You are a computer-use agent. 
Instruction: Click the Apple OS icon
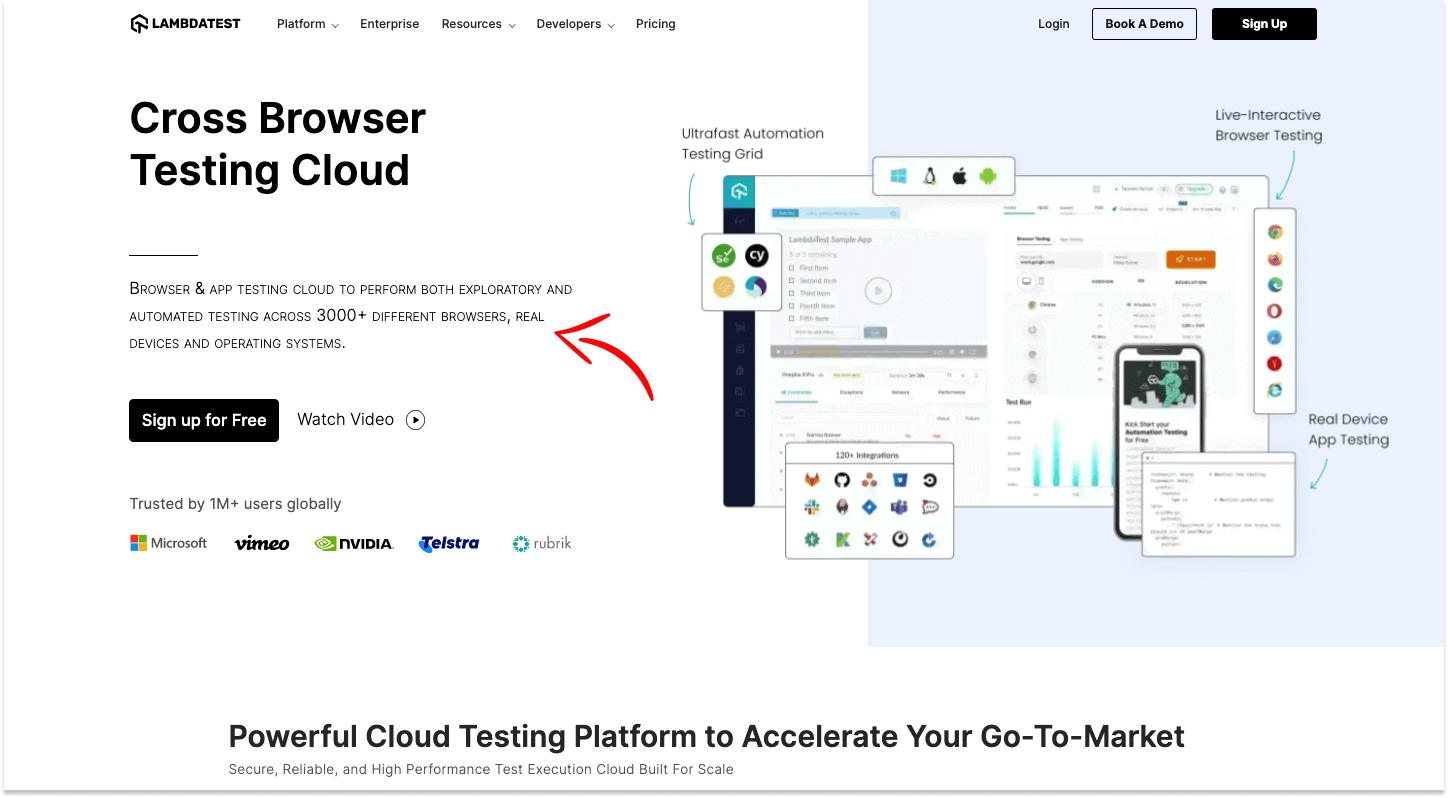(x=959, y=176)
